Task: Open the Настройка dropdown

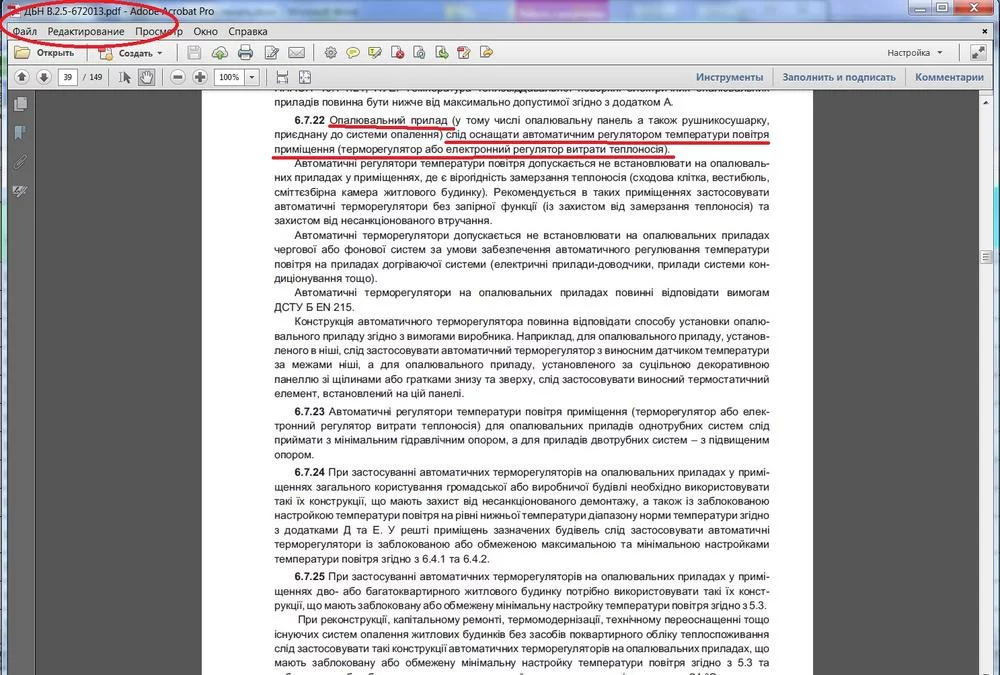Action: pos(915,53)
